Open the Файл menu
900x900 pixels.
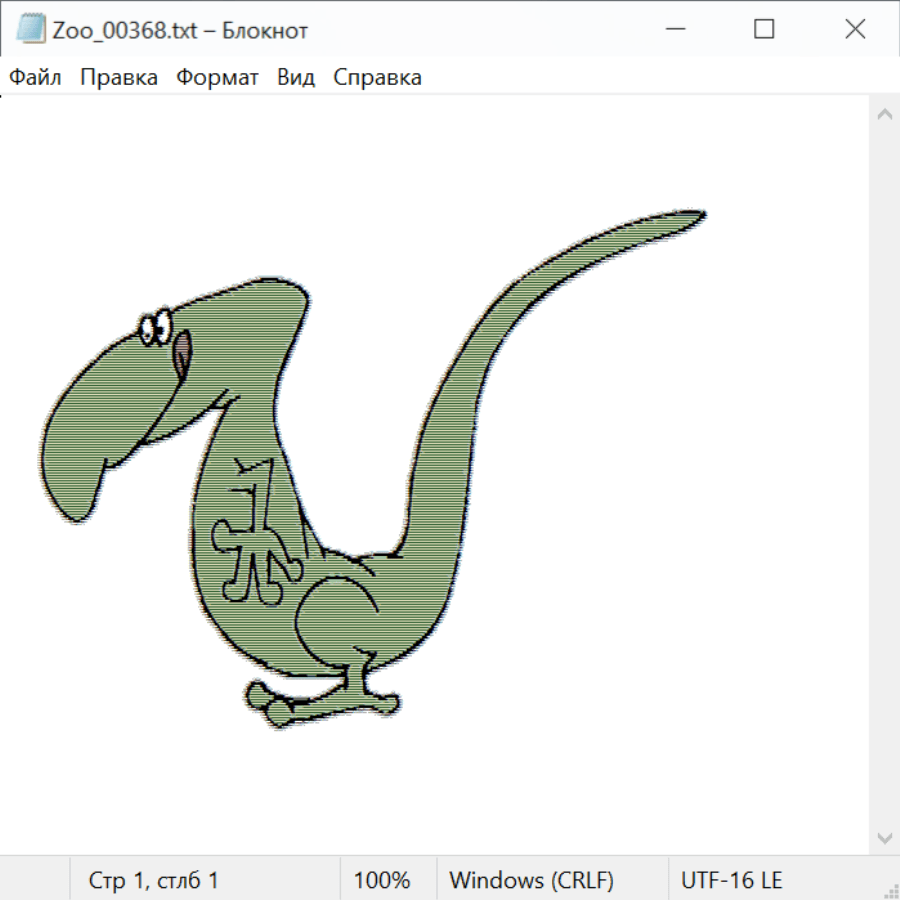click(36, 77)
